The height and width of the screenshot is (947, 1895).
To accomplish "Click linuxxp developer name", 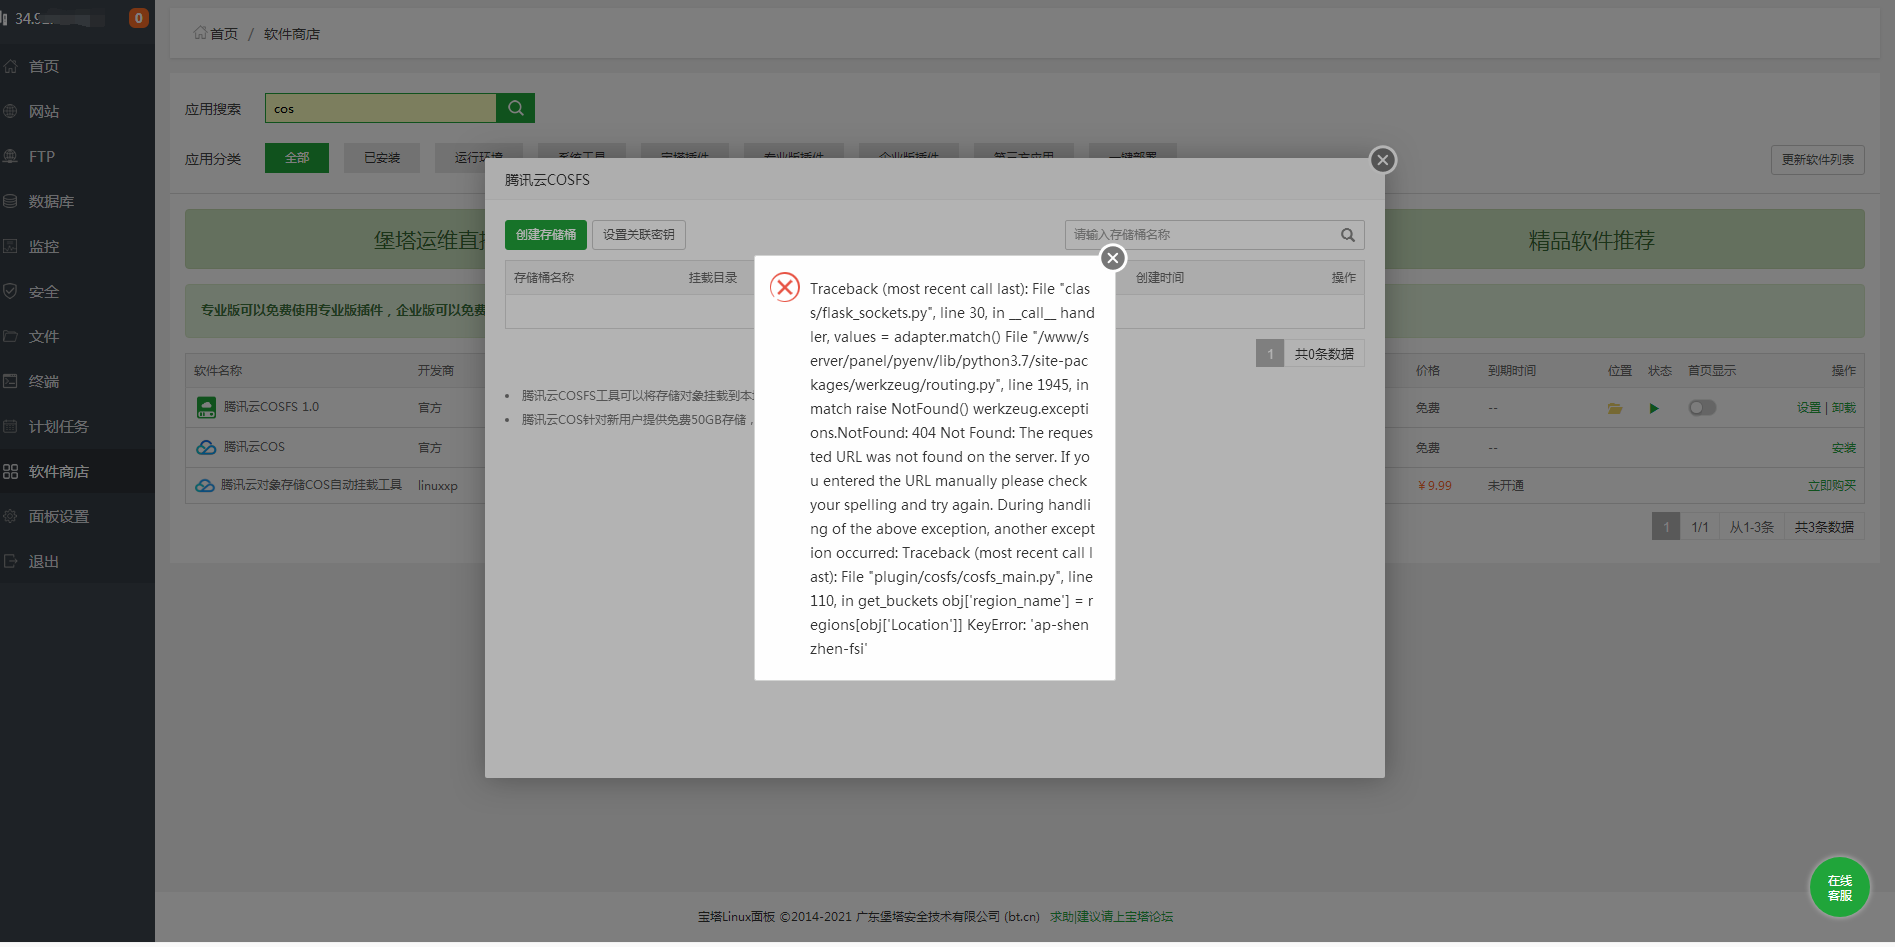I will (438, 486).
